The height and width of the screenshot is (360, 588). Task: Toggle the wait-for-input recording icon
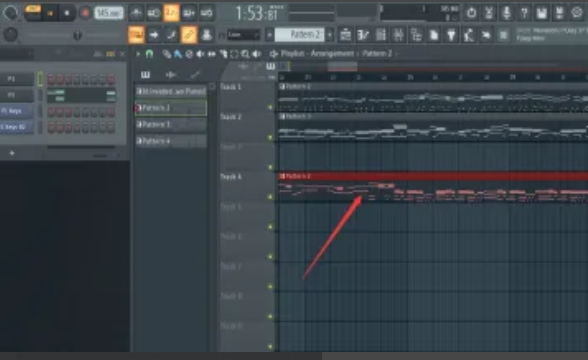tap(154, 14)
